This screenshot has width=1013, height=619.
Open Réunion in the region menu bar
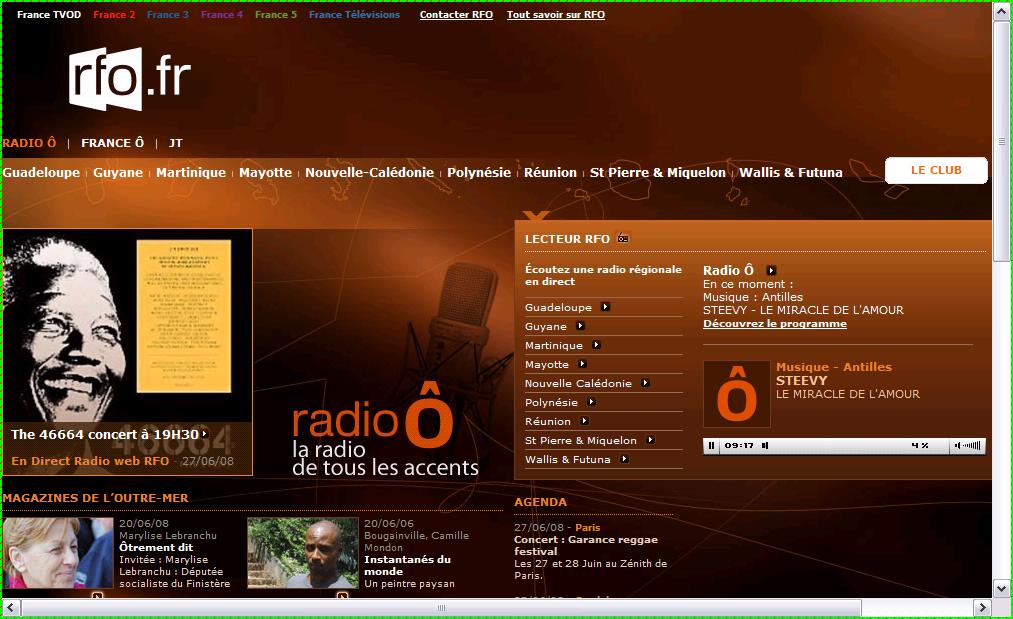coord(550,173)
